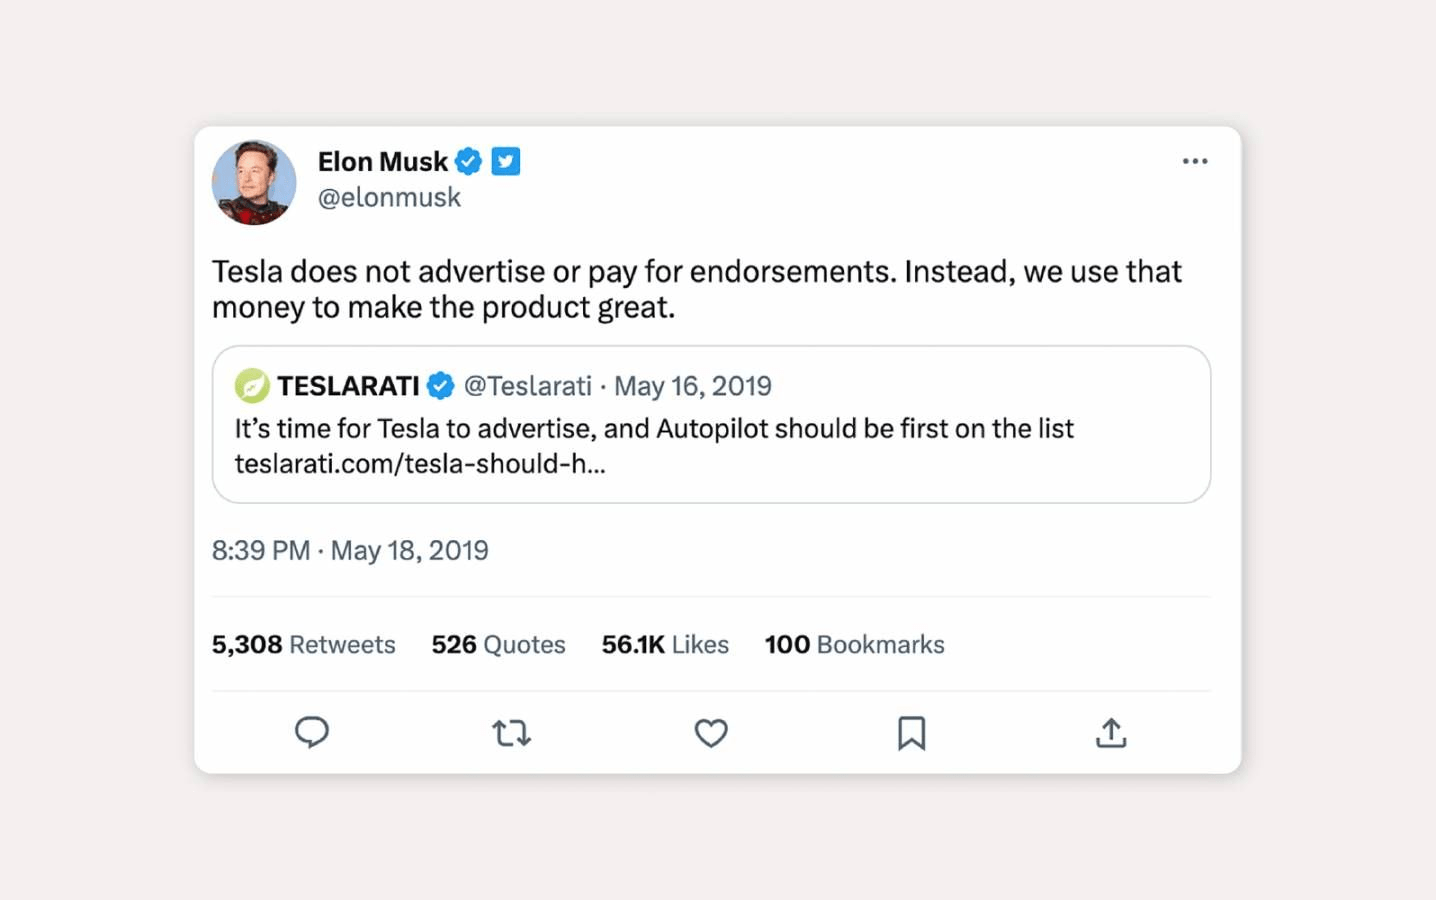The width and height of the screenshot is (1436, 900).
Task: Click the share upload icon
Action: (x=1110, y=733)
